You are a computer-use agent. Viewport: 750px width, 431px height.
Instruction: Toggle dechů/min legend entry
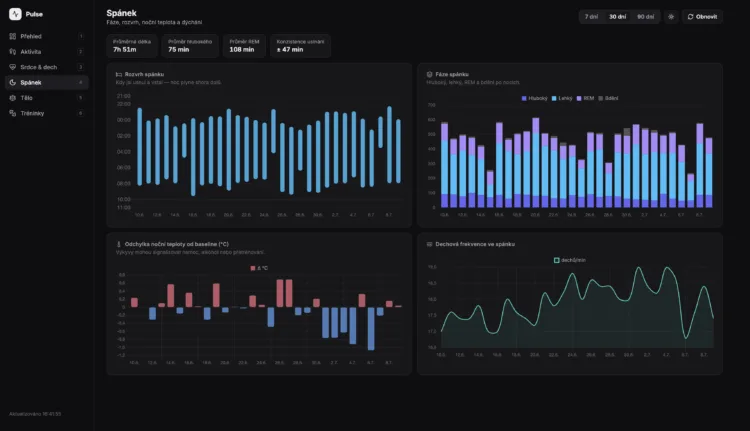570,260
